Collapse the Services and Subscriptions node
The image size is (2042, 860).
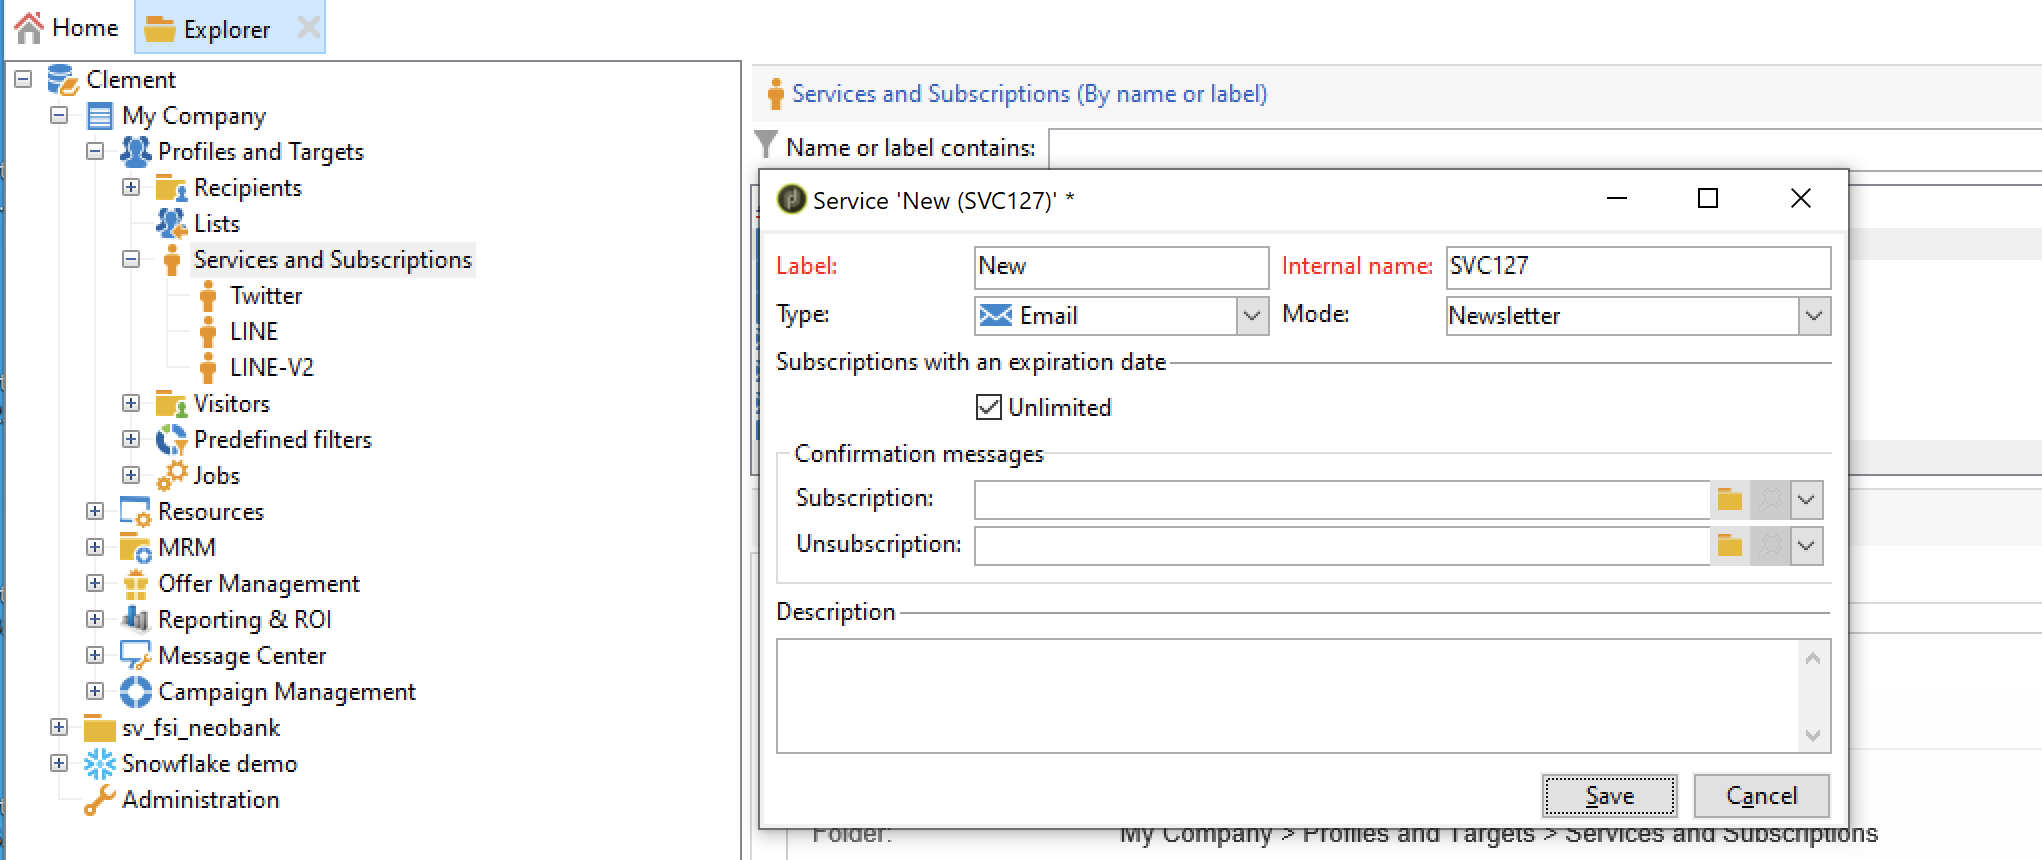click(x=131, y=259)
